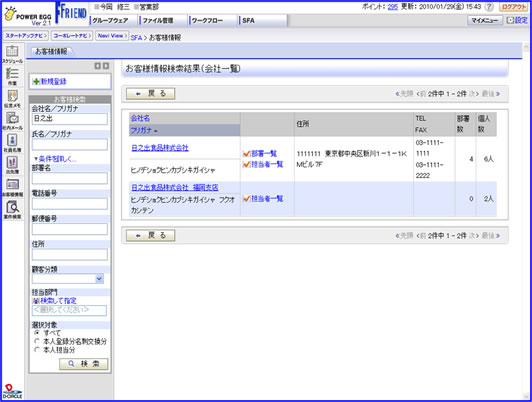Open the スケジュール calendar icon in sidebar

click(12, 52)
